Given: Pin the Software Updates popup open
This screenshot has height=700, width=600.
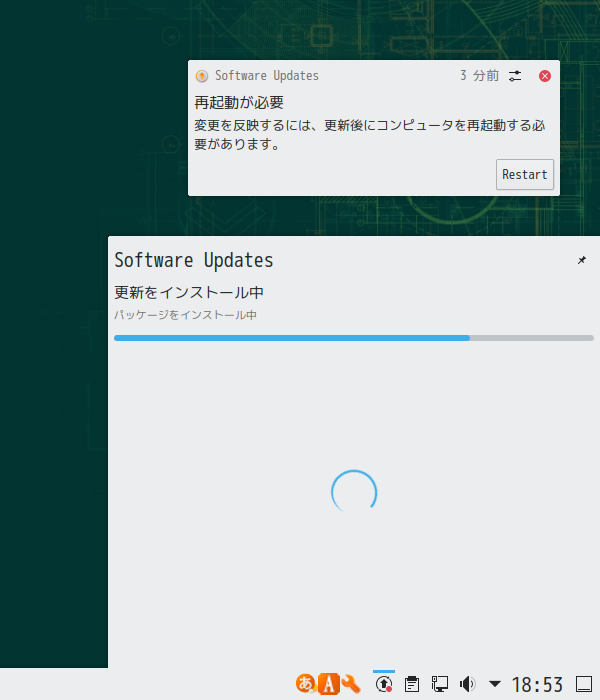Looking at the screenshot, I should [582, 260].
